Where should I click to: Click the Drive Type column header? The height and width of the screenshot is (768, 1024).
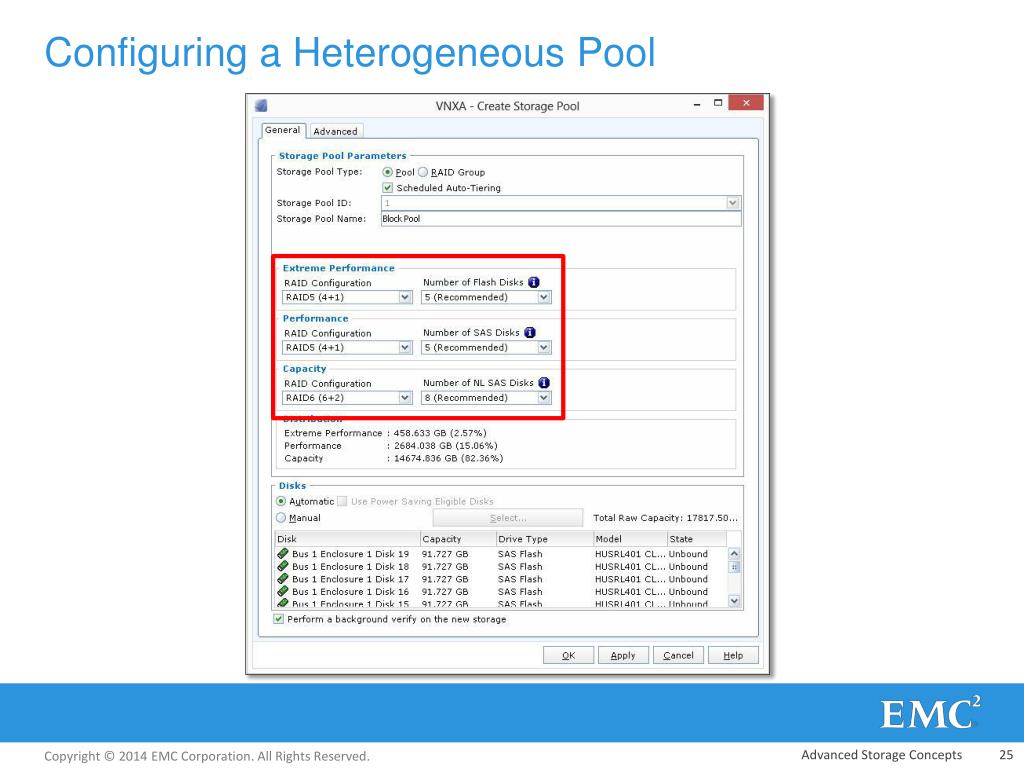tap(545, 539)
